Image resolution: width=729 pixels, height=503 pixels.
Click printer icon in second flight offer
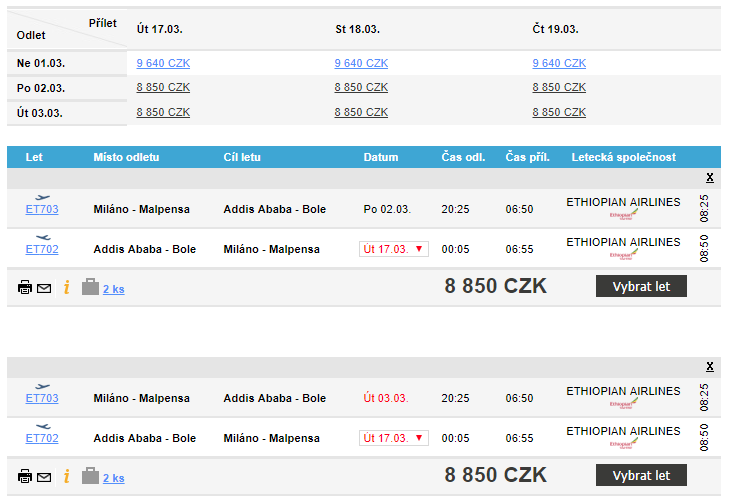pos(25,477)
